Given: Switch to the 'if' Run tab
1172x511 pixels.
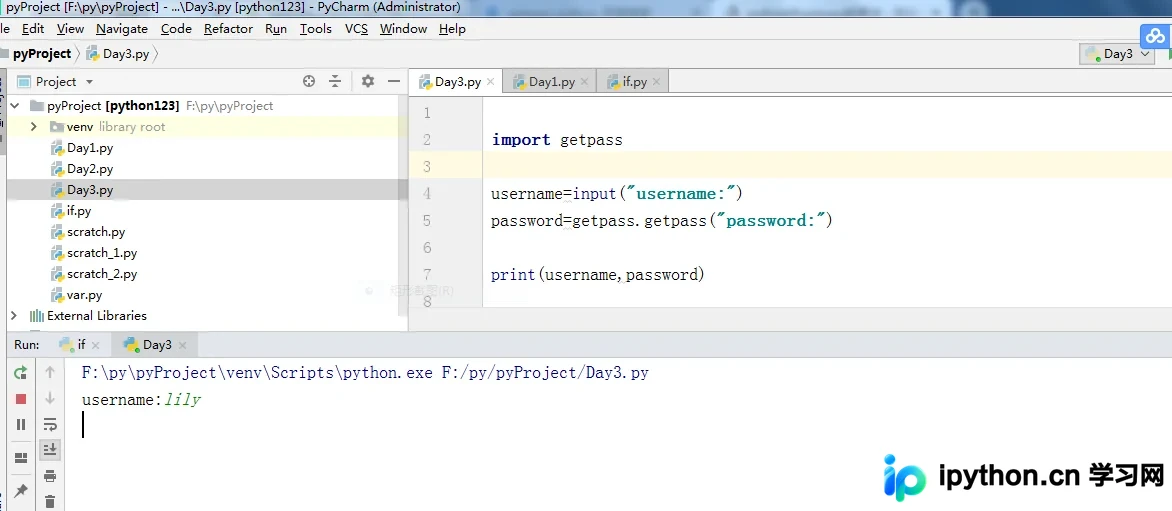Looking at the screenshot, I should 81,344.
